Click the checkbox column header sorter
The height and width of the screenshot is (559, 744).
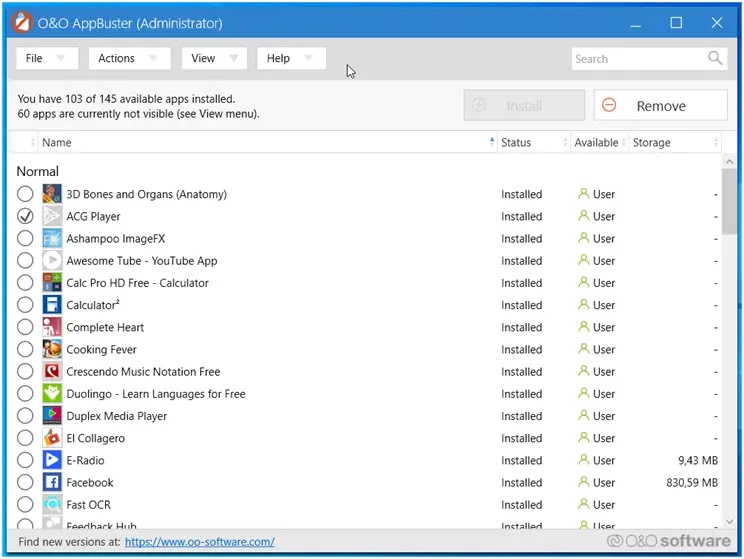click(x=33, y=142)
